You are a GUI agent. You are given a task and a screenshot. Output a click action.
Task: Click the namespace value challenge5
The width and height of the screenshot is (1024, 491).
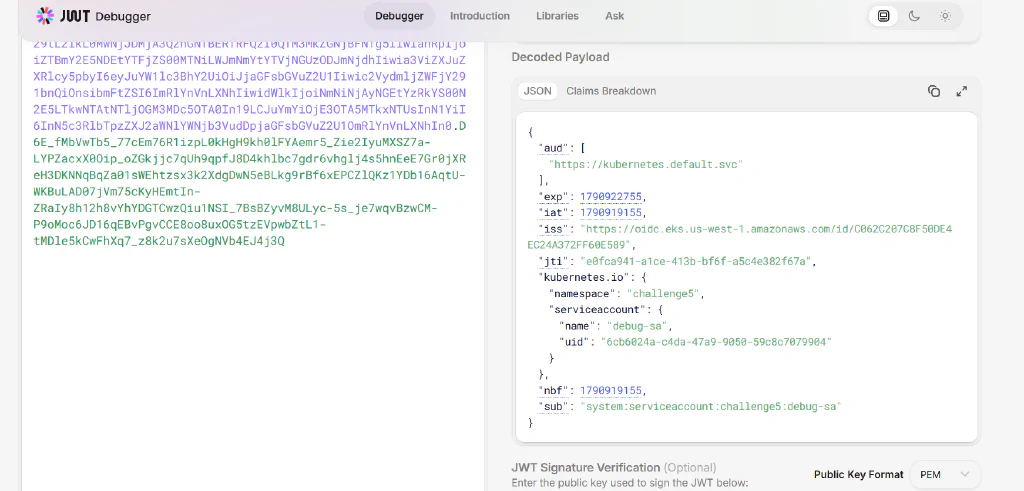tap(665, 294)
